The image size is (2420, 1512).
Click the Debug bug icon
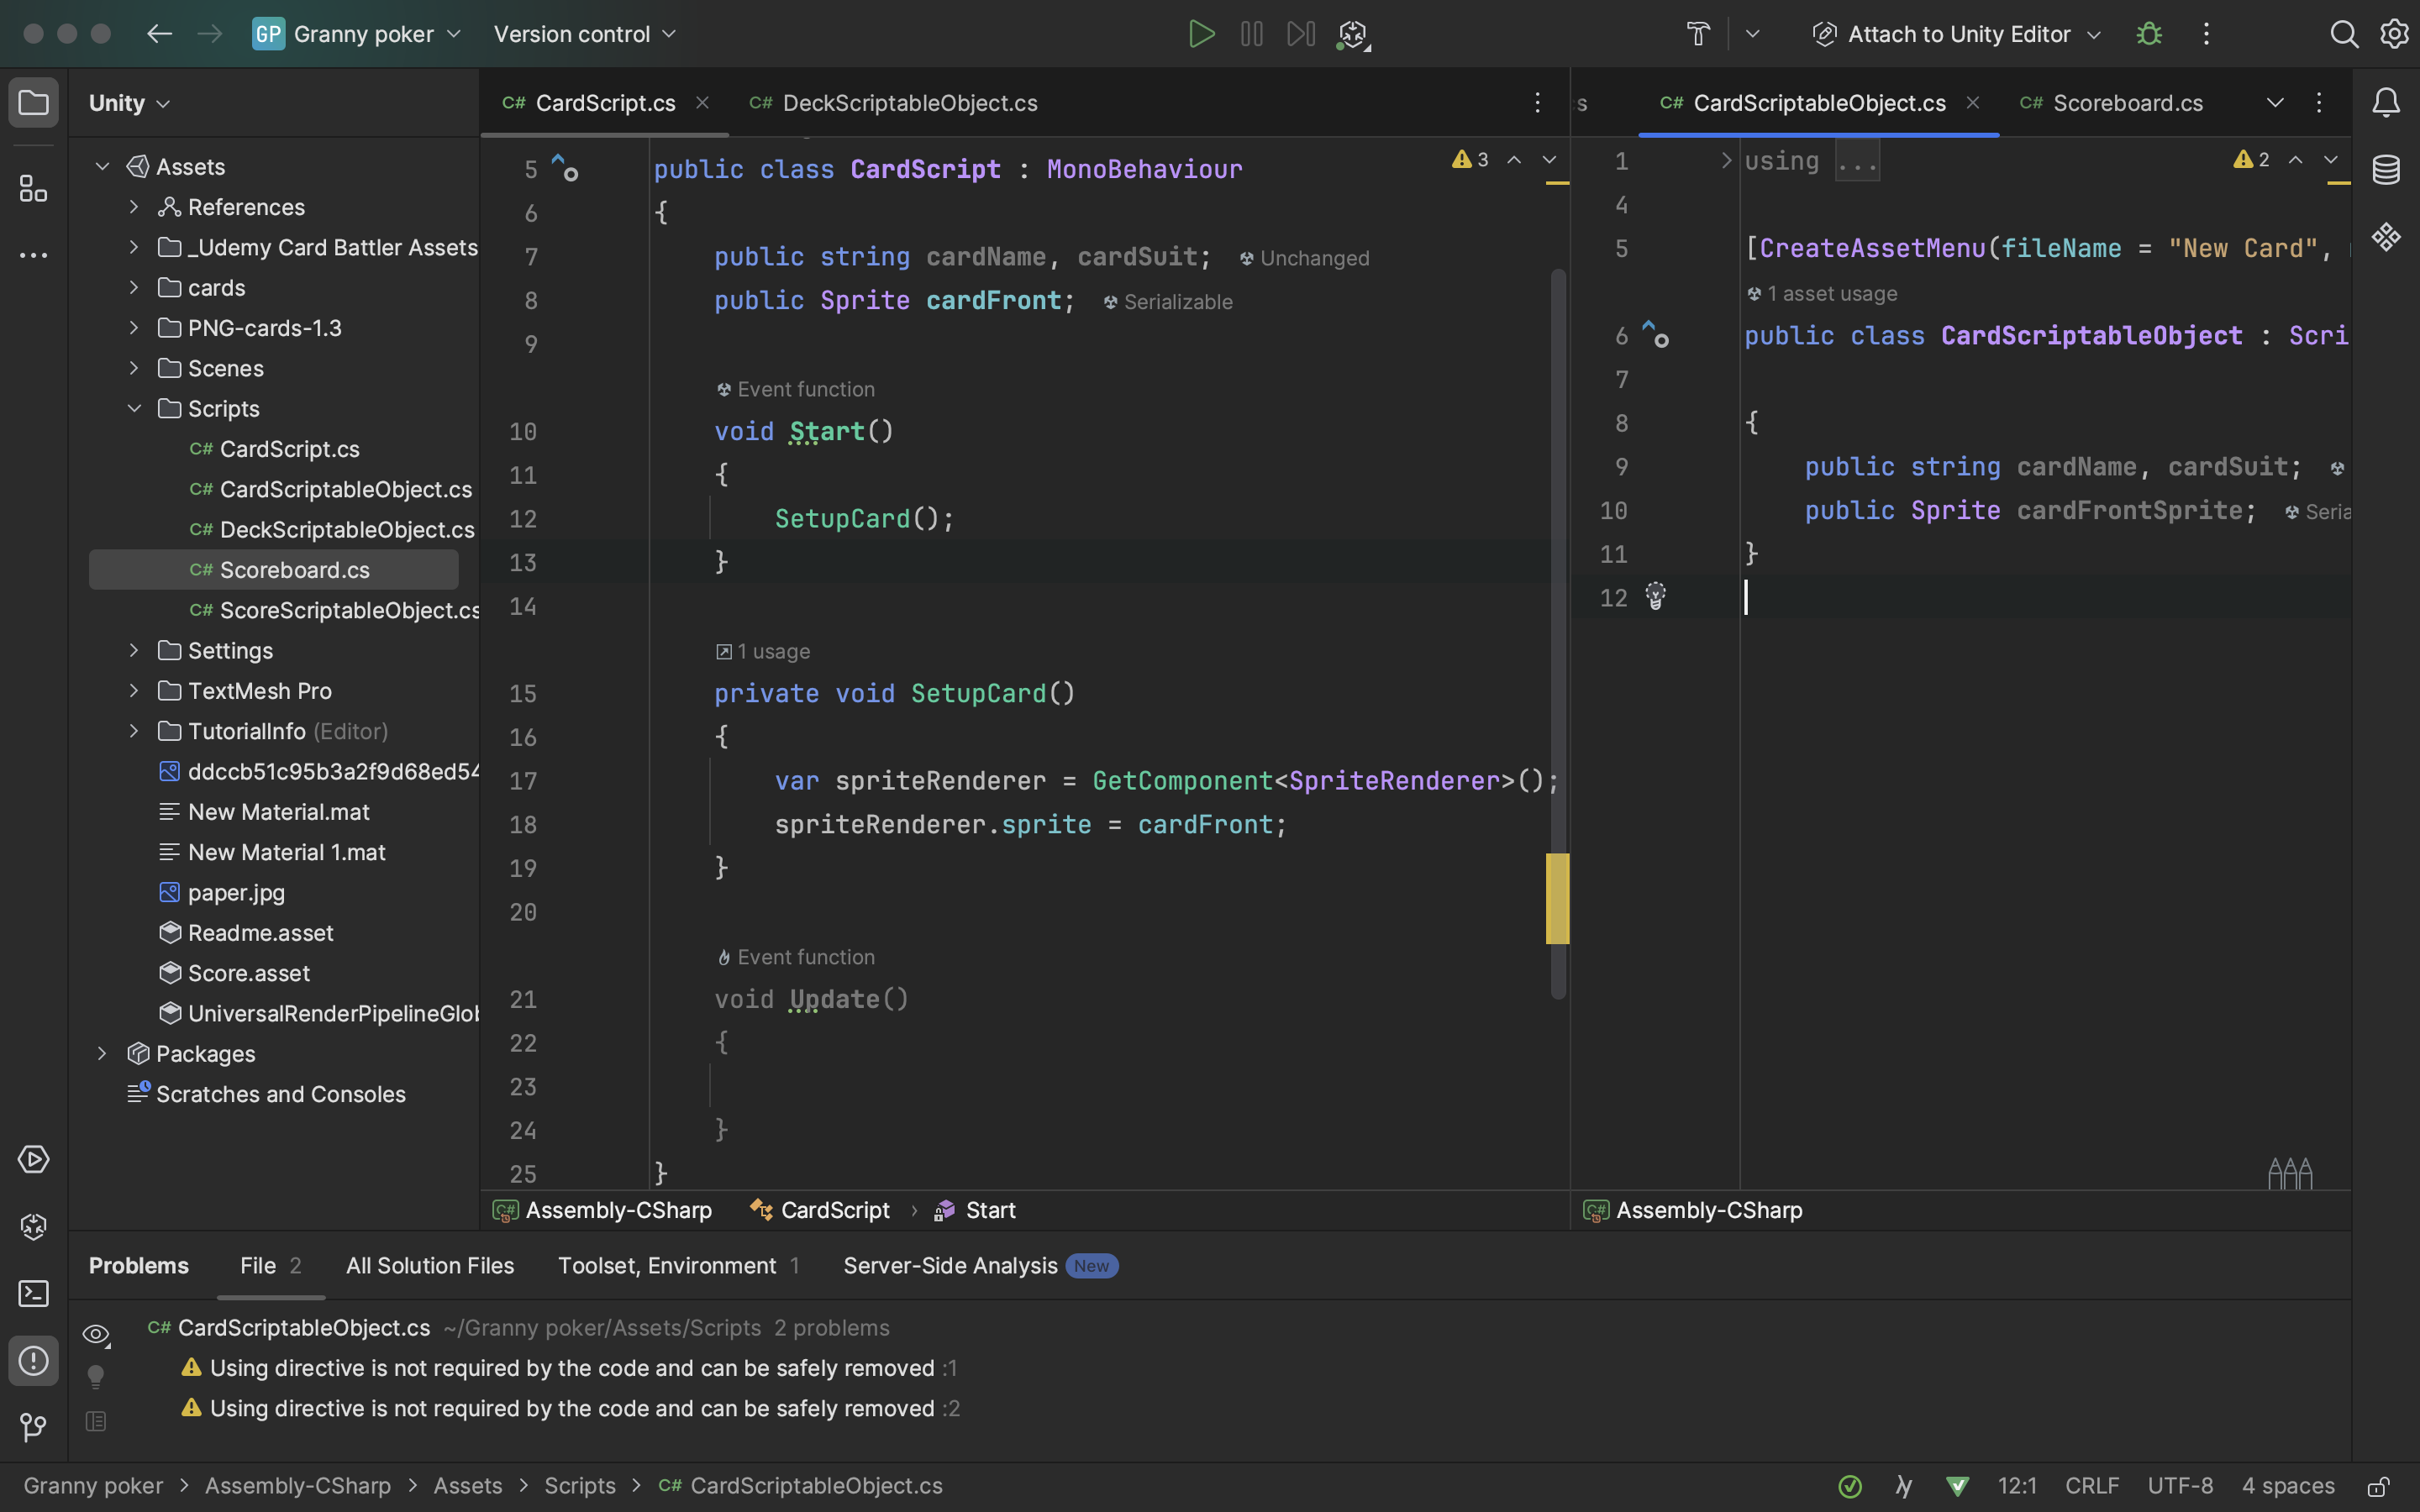click(2149, 34)
